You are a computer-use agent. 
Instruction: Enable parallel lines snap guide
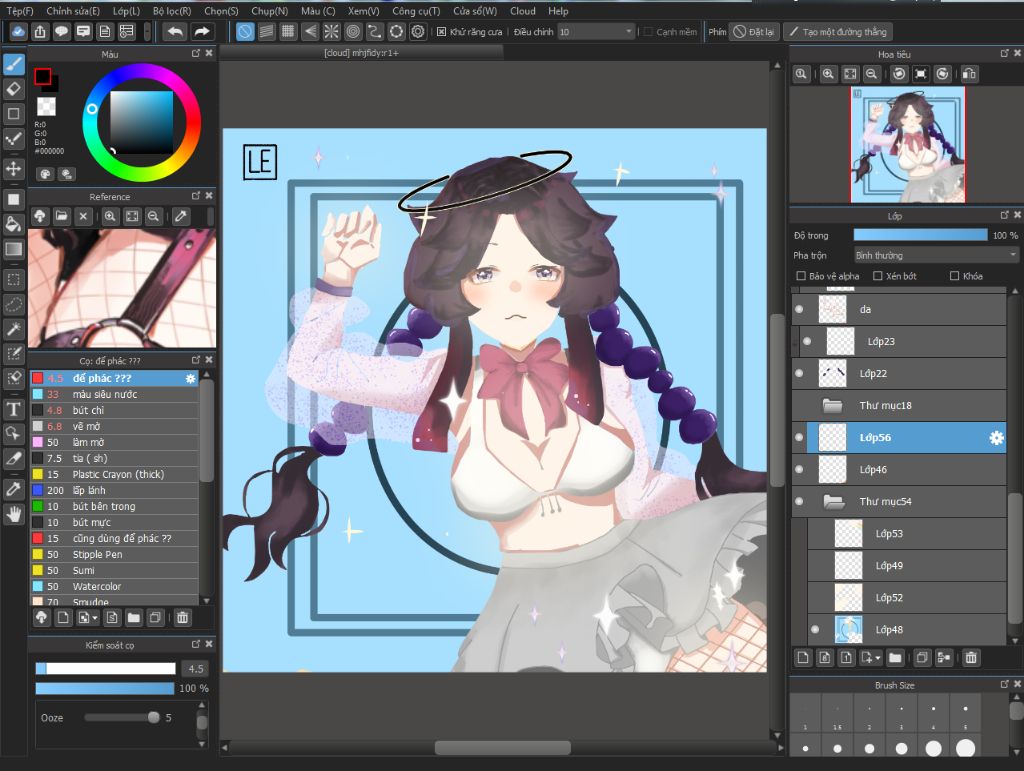point(266,31)
